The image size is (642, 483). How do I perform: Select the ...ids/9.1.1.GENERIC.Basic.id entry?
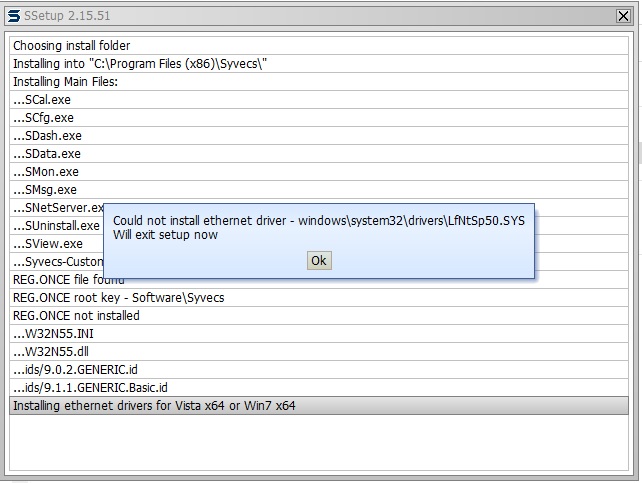coord(90,388)
